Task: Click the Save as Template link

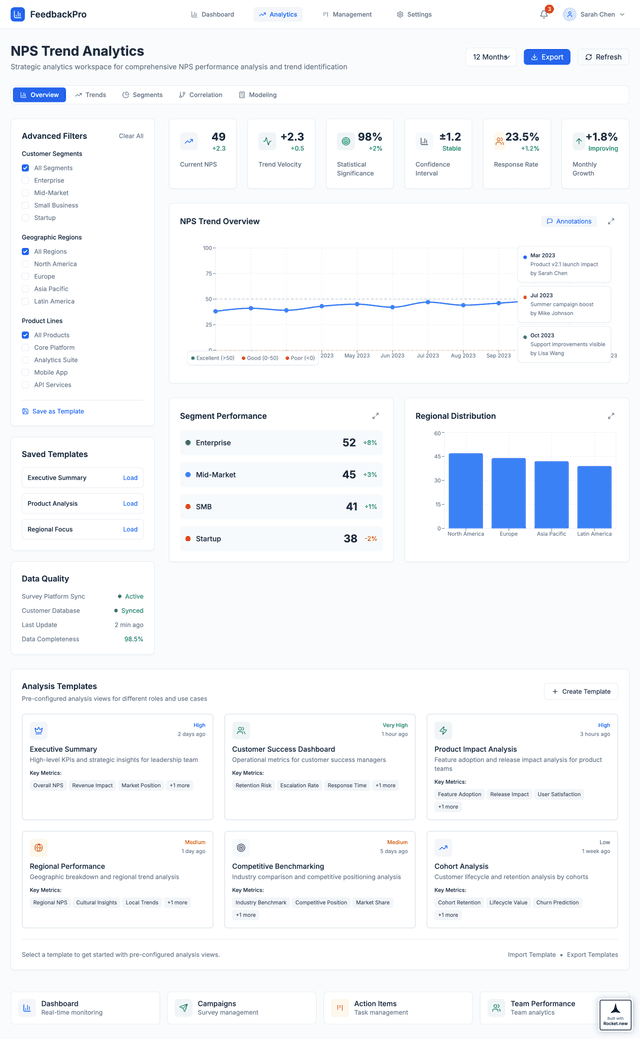Action: 53,411
